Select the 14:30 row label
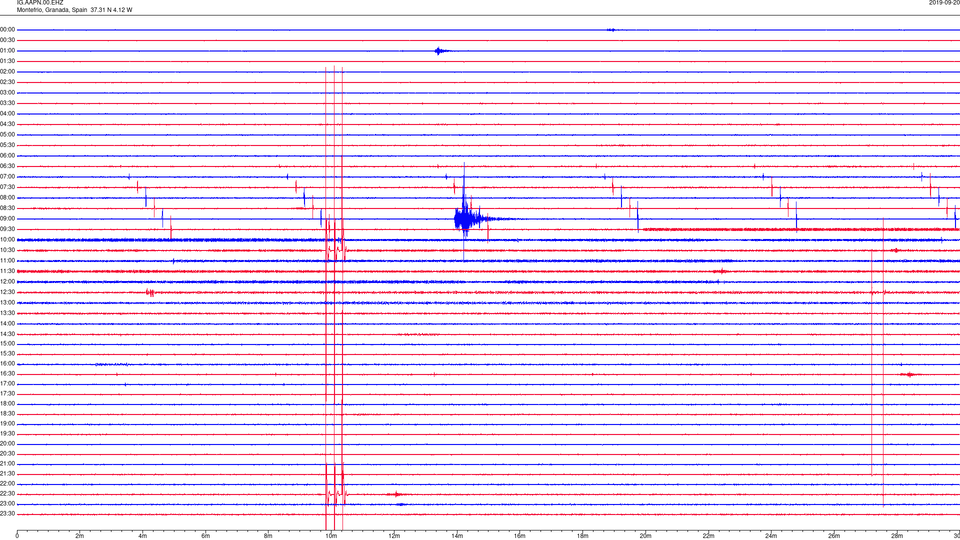Image resolution: width=960 pixels, height=540 pixels. pyautogui.click(x=8, y=334)
